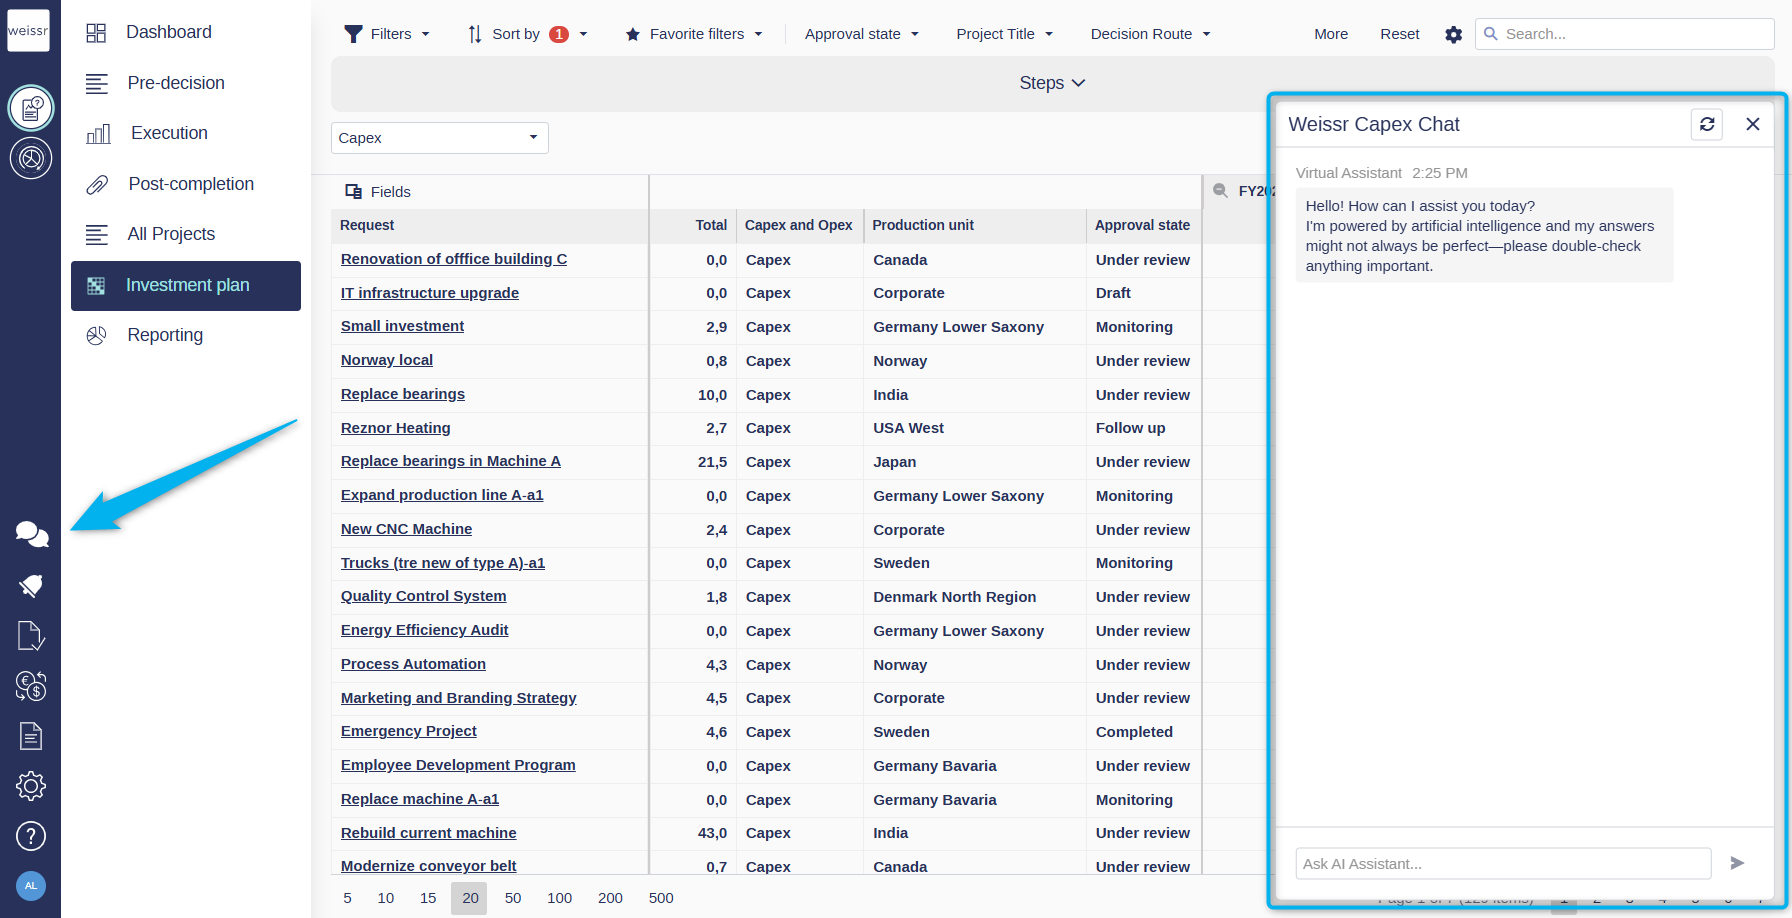Open Small investment request link

[x=402, y=326]
